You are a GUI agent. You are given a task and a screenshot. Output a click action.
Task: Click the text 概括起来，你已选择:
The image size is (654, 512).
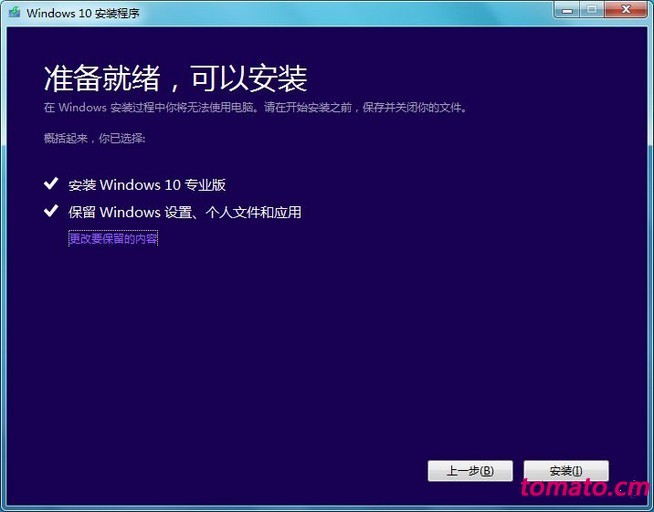click(x=94, y=138)
